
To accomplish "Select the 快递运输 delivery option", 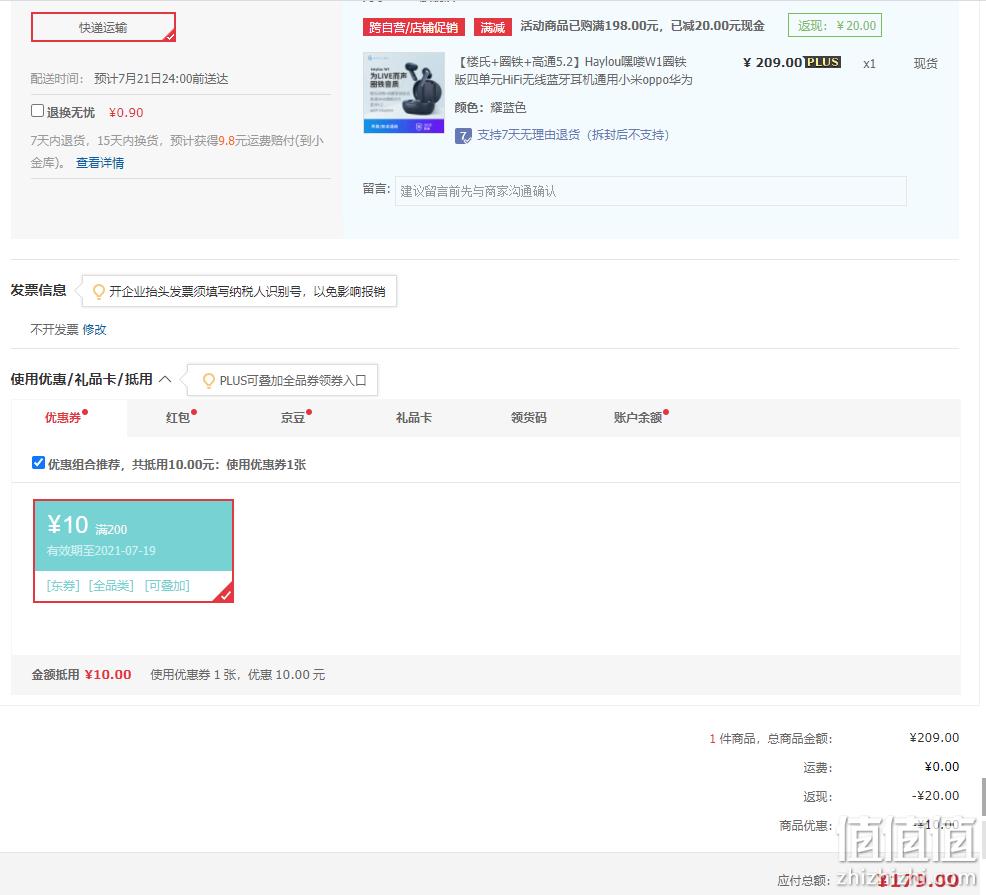I will pyautogui.click(x=103, y=27).
